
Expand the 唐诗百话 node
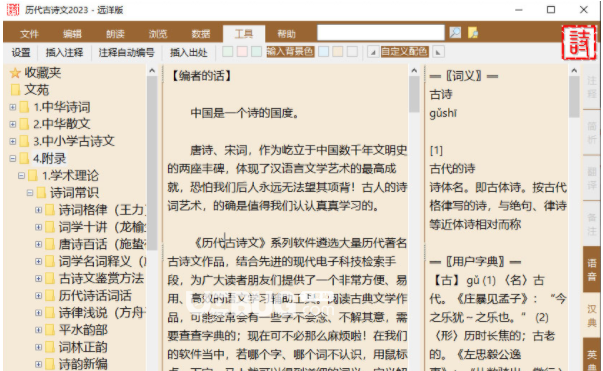pyautogui.click(x=38, y=244)
